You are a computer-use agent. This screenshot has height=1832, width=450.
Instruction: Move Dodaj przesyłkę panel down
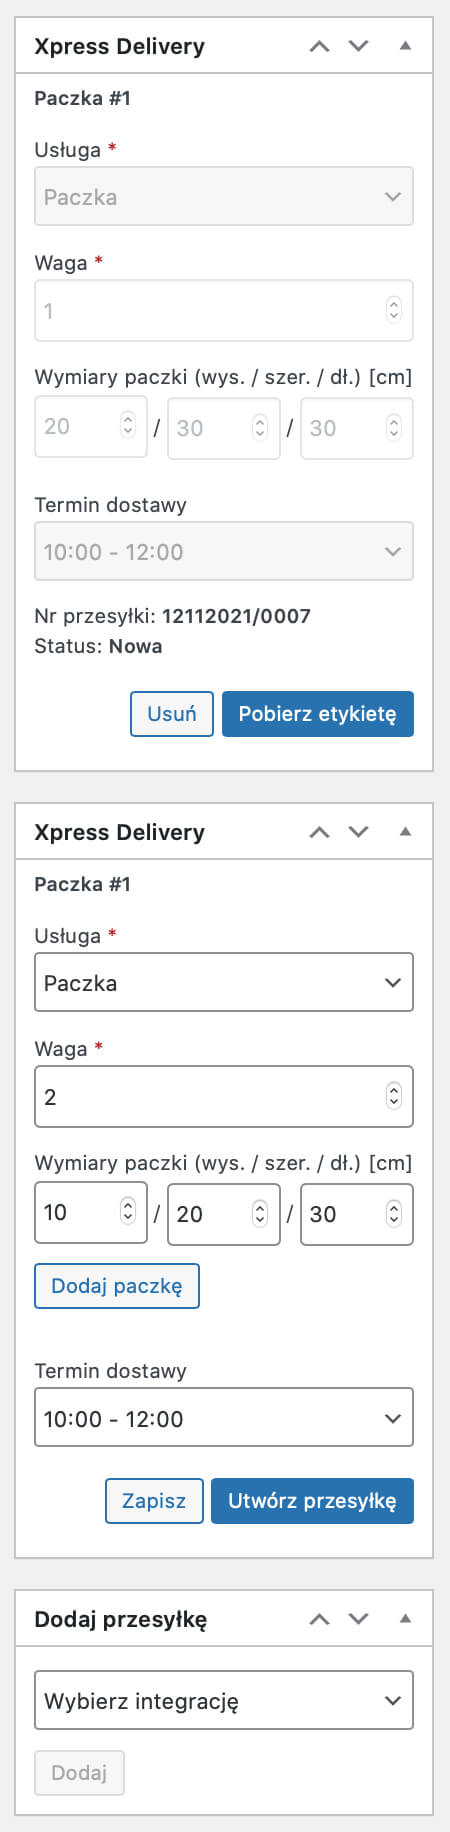(358, 1619)
